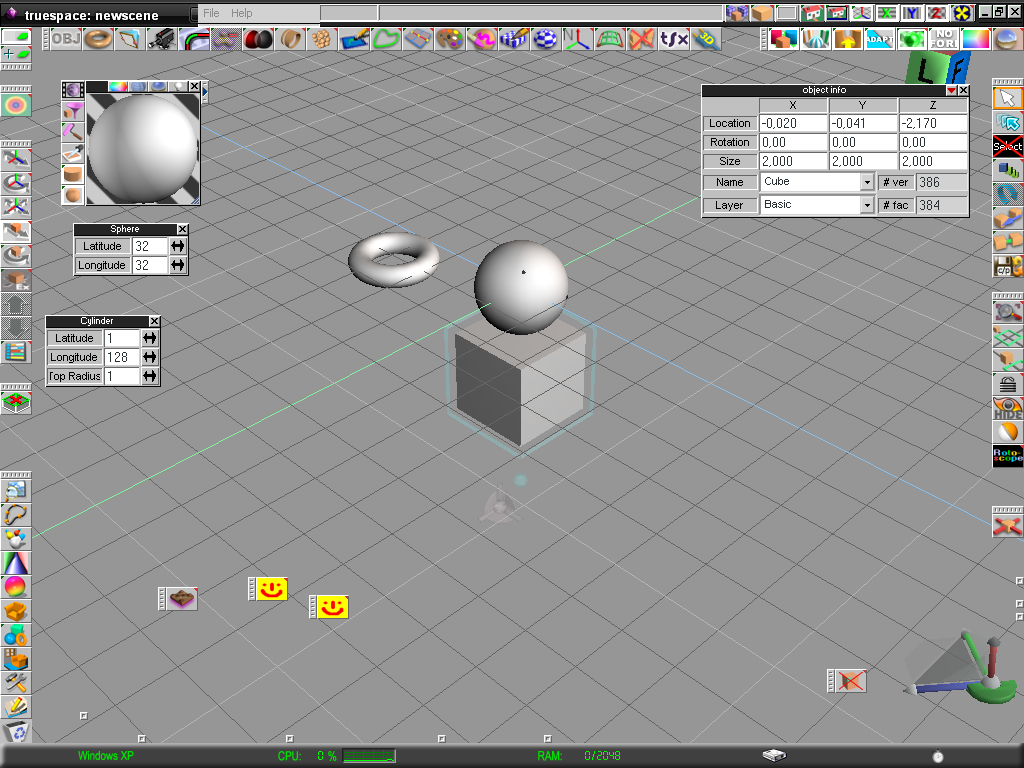
Task: Click the brown terrain floating icon
Action: coord(182,599)
